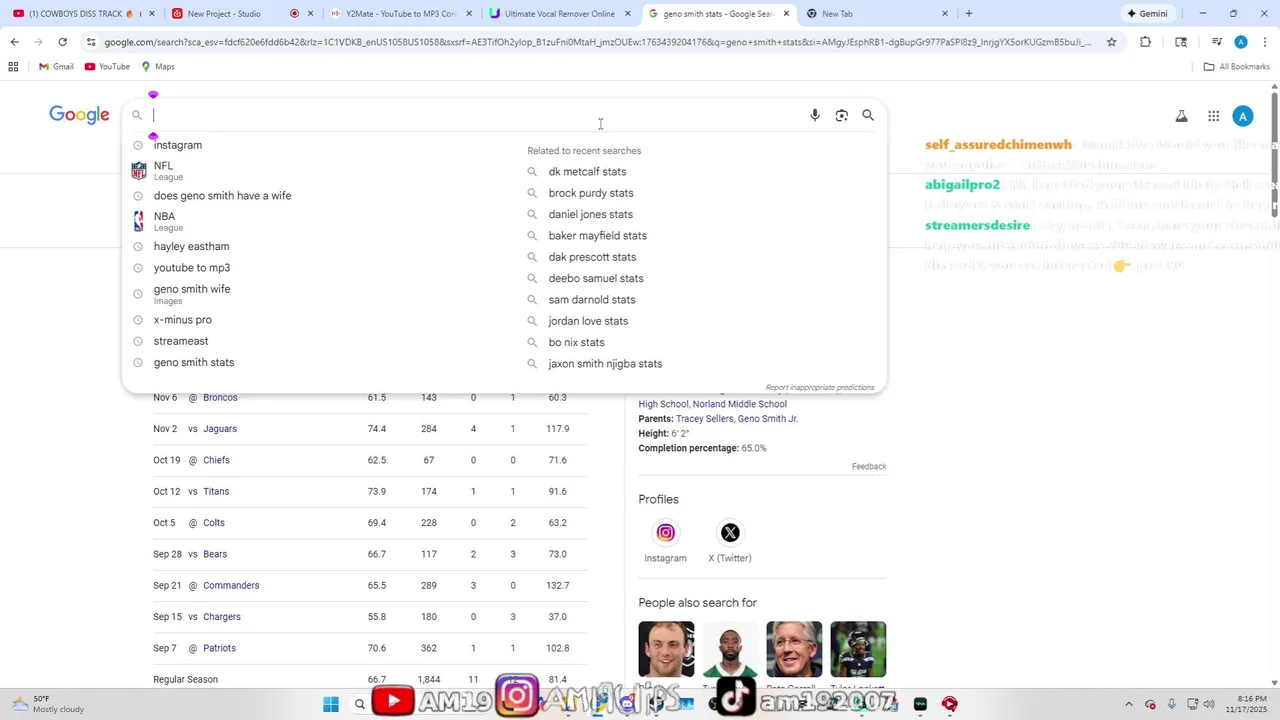The image size is (1280, 720).
Task: Open Gmail bookmark
Action: (56, 67)
